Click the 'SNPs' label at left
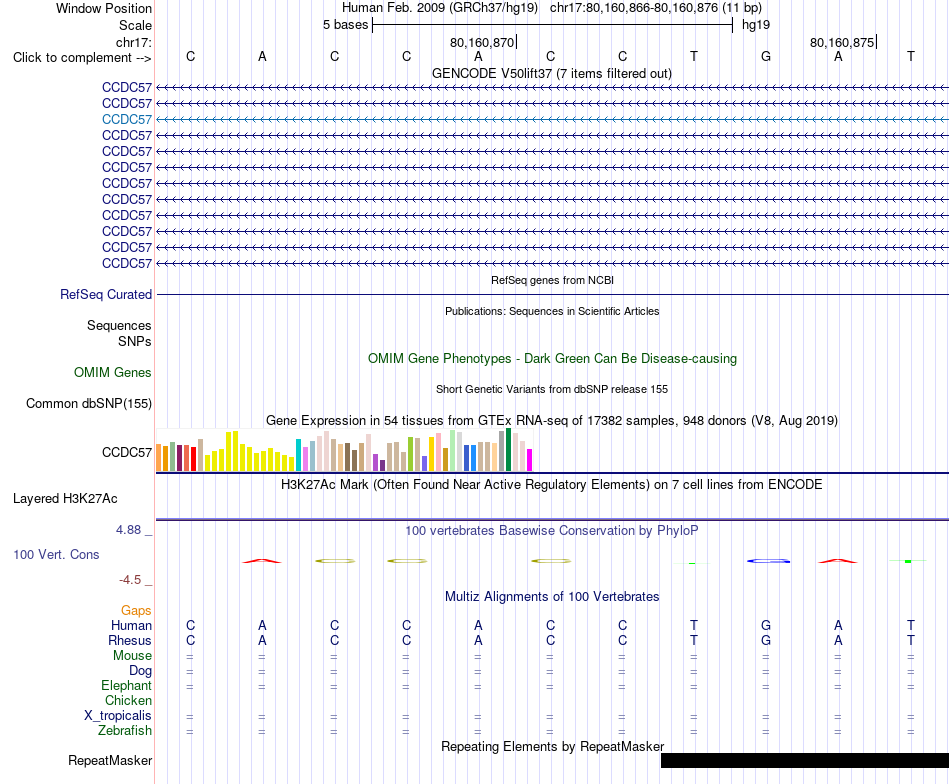This screenshot has width=950, height=784. (x=135, y=341)
